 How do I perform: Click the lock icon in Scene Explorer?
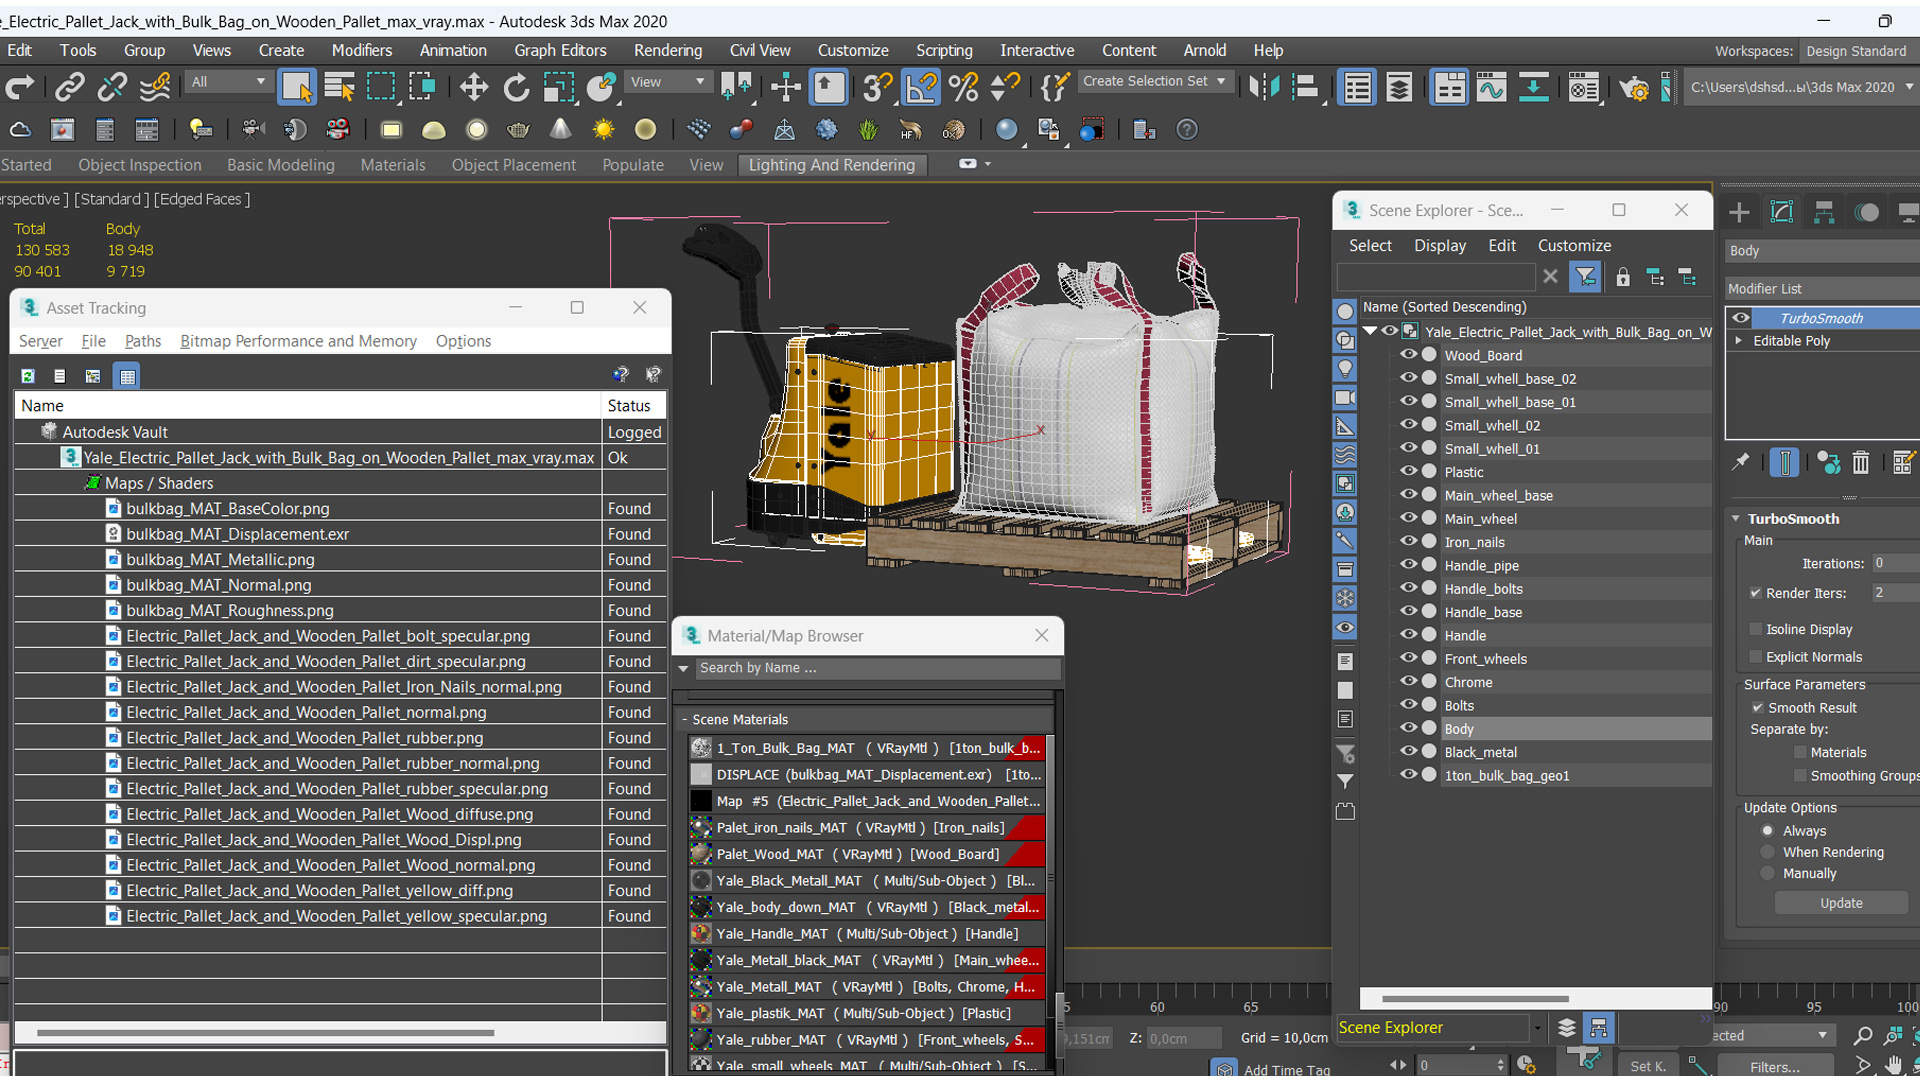coord(1623,277)
